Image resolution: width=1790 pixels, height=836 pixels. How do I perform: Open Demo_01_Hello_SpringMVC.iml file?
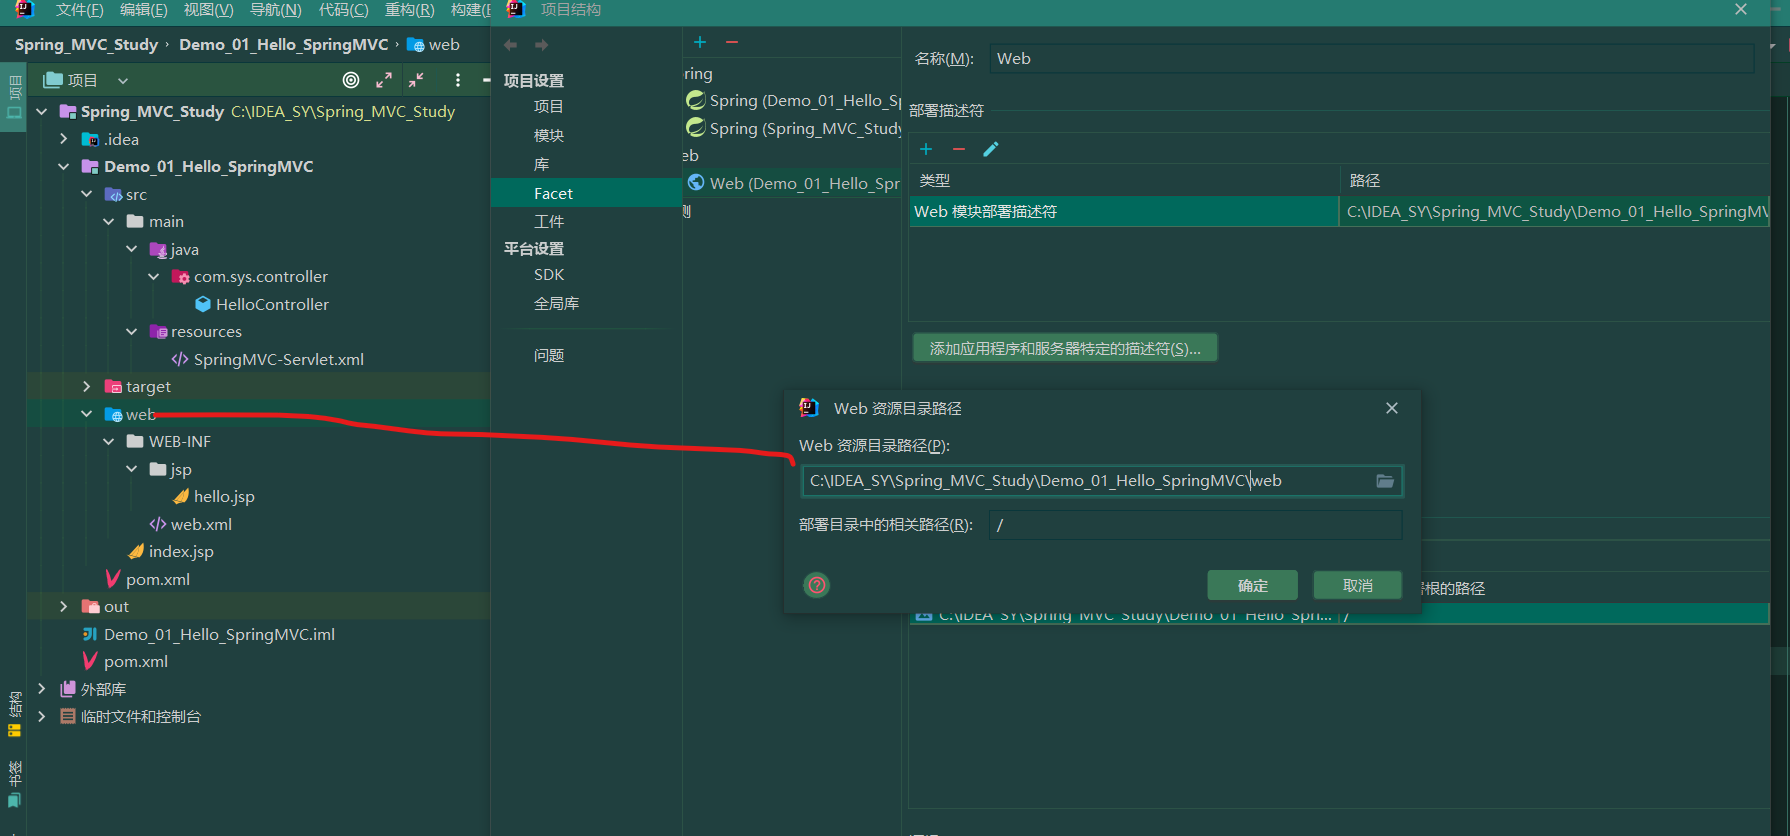pyautogui.click(x=208, y=634)
